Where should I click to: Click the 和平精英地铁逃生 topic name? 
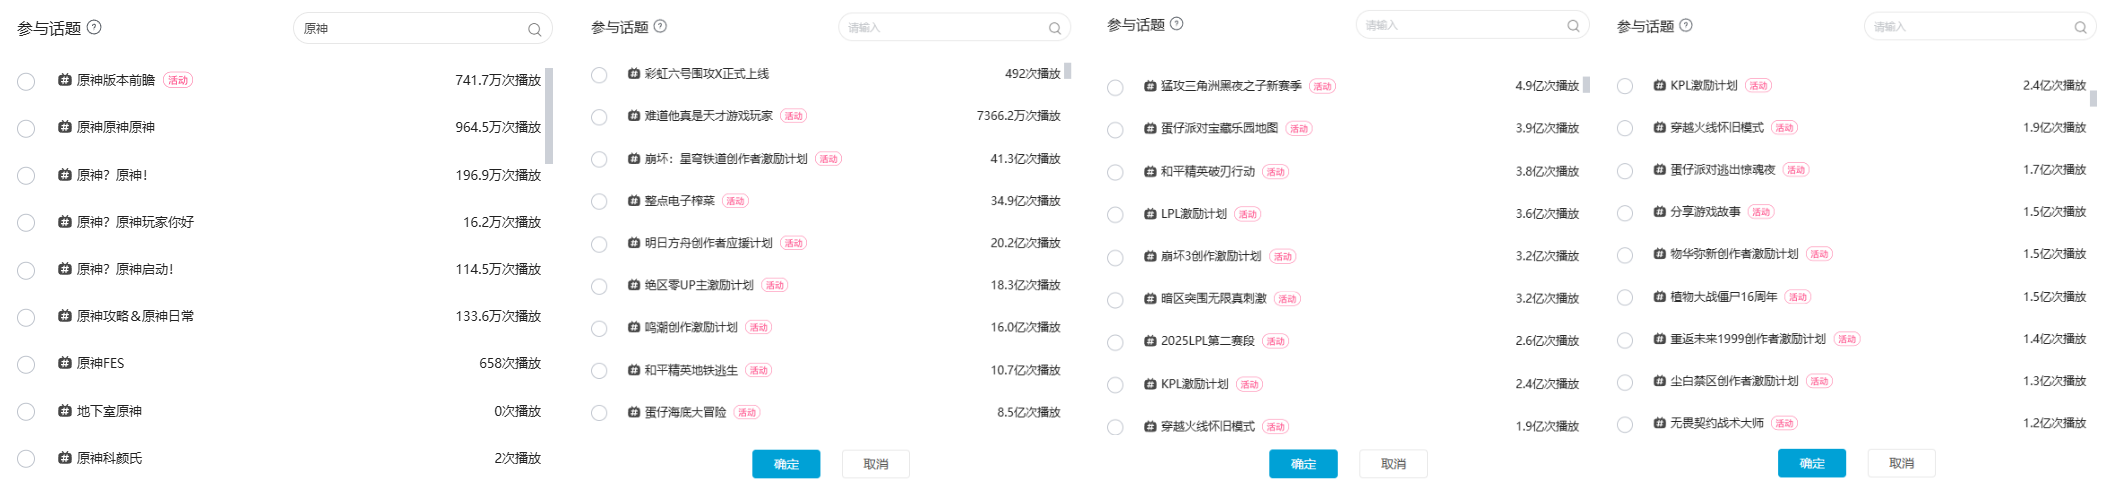(x=691, y=370)
